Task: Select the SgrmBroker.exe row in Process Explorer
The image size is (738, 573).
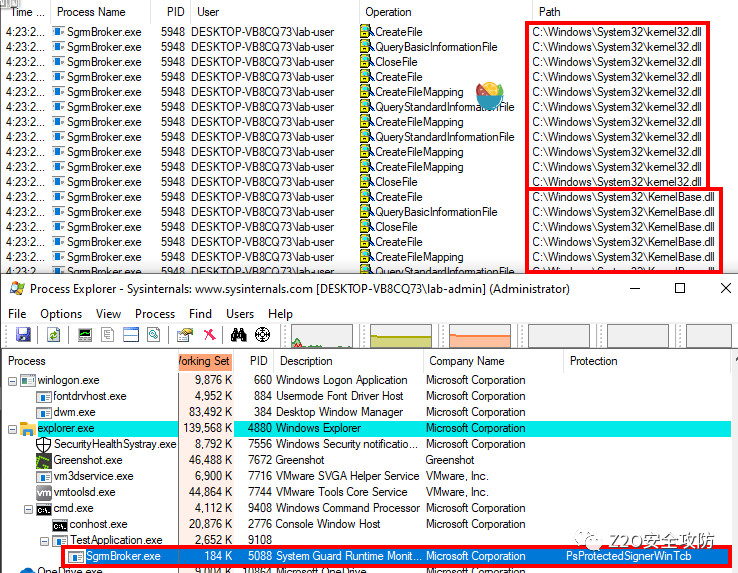Action: click(397, 557)
